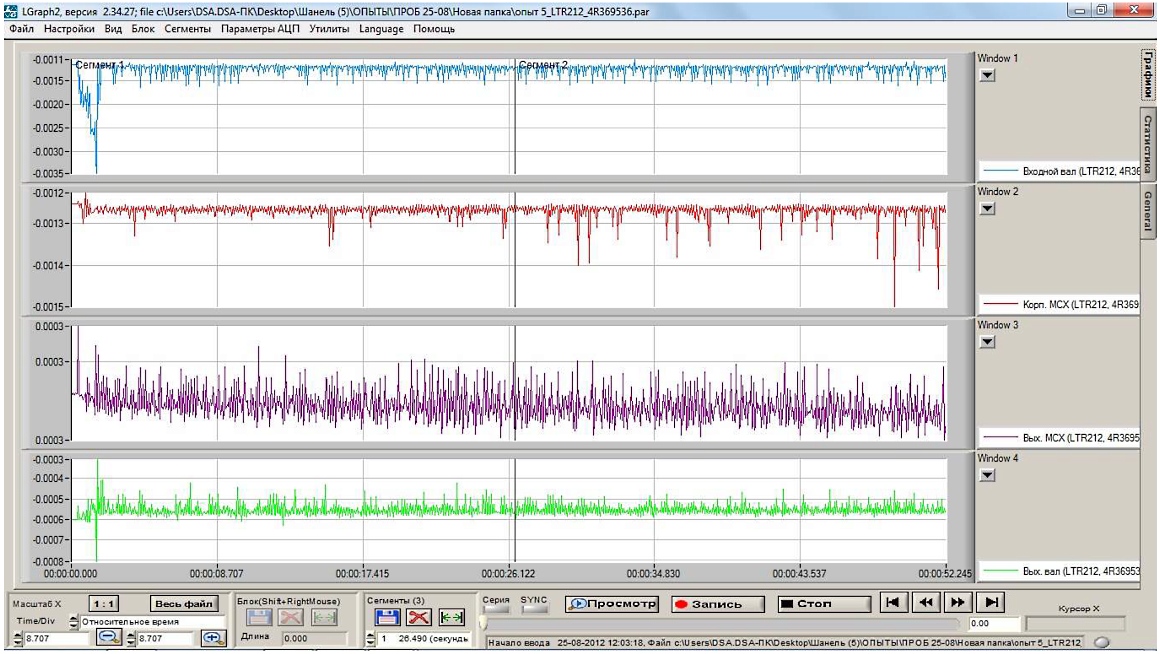Toggle the Серия indicator switch

tap(496, 610)
